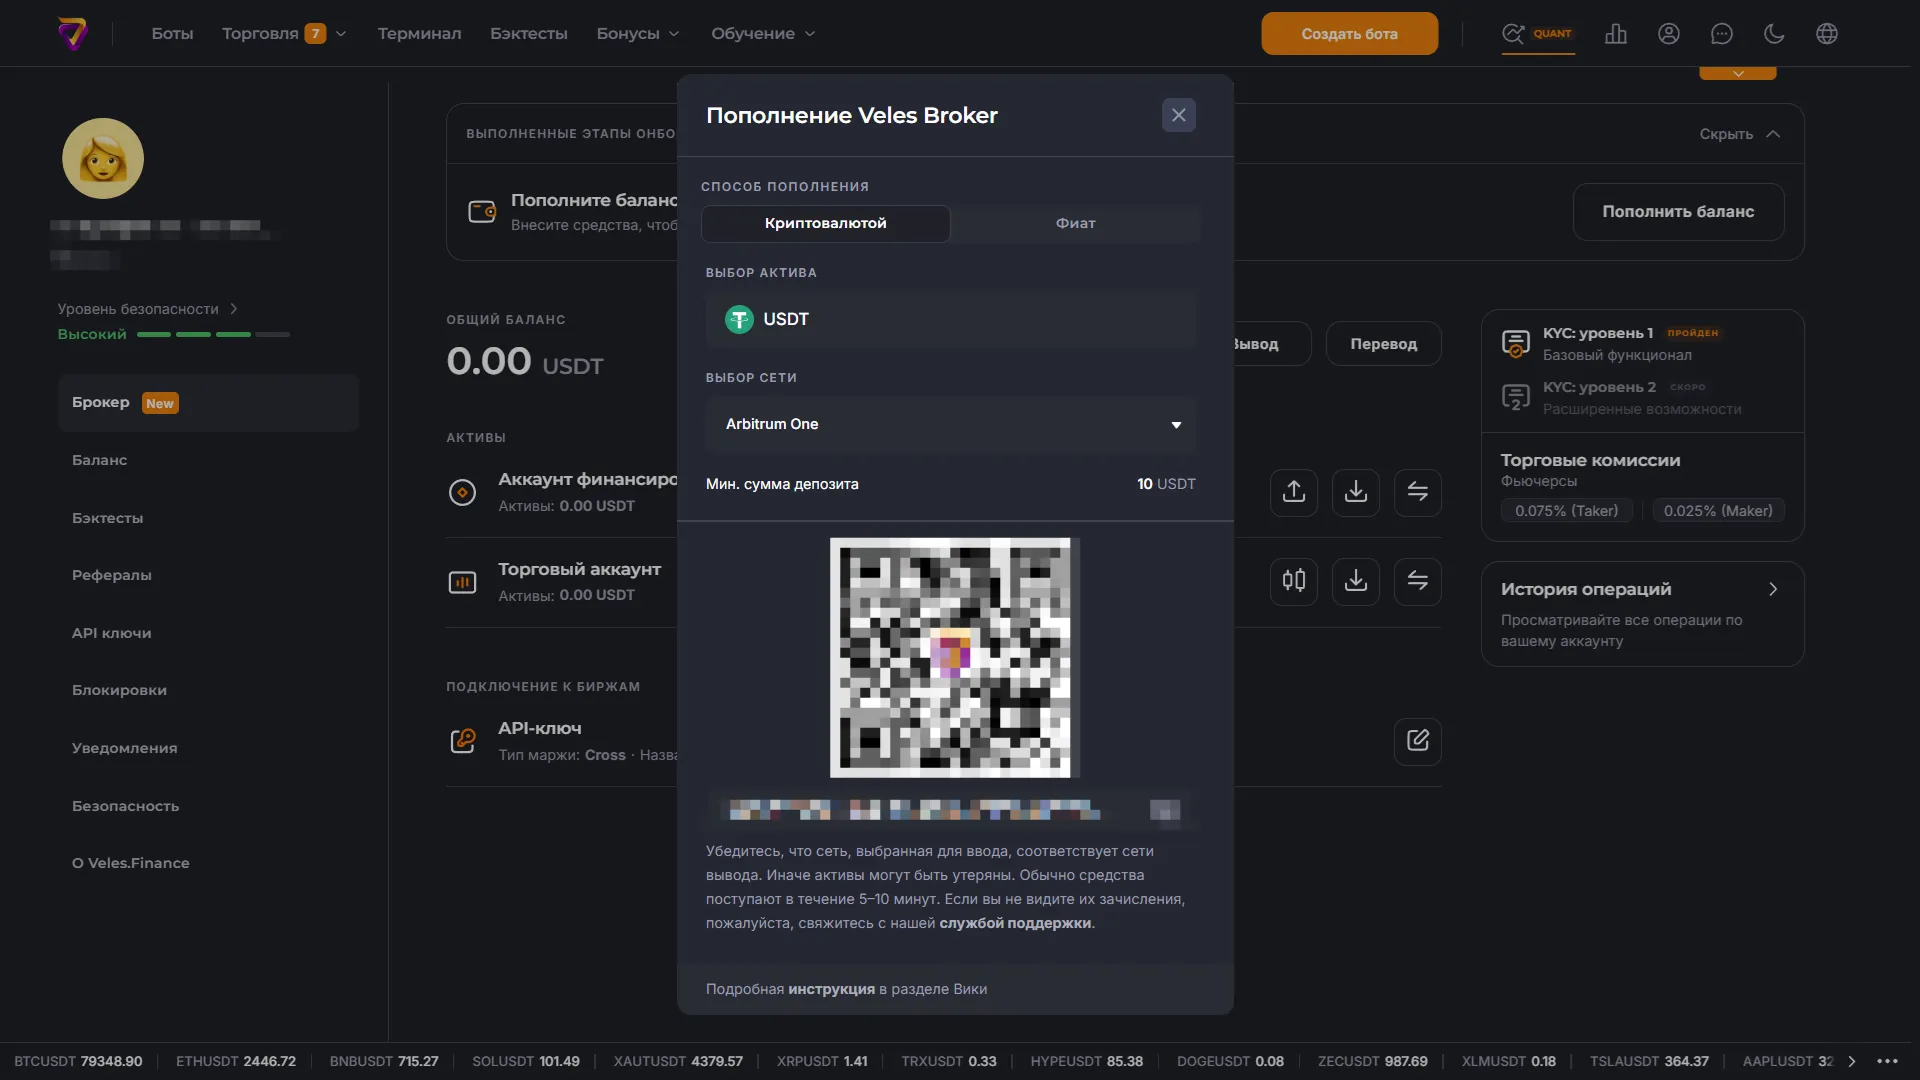This screenshot has height=1080, width=1920.
Task: Open the Боты menu item
Action: coord(172,34)
